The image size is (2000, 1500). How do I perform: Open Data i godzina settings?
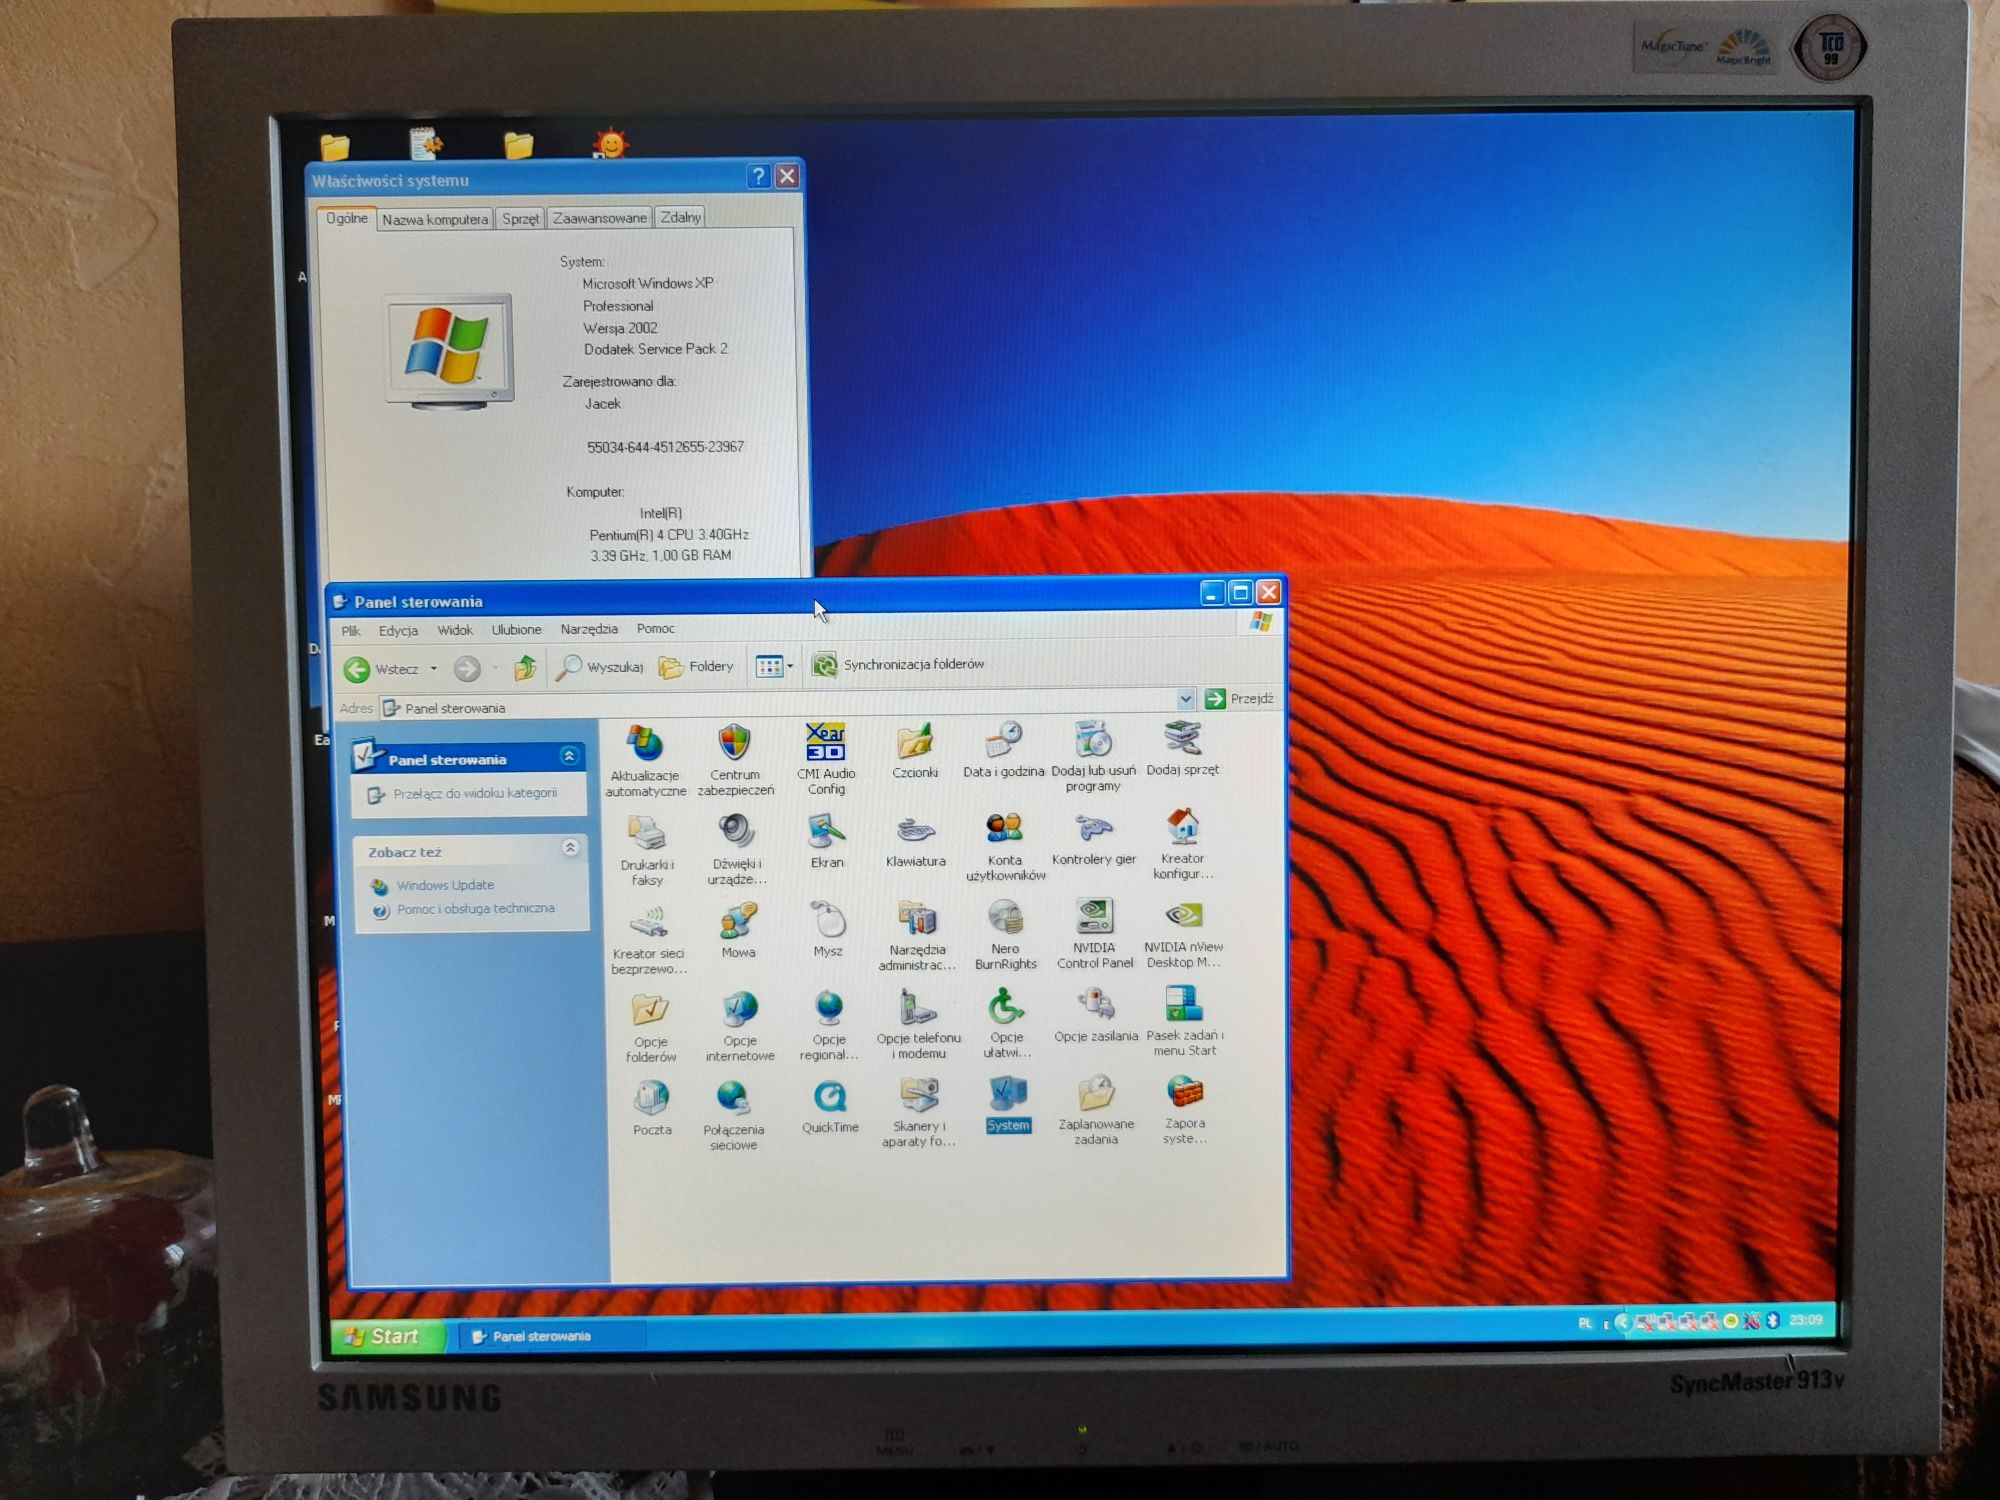[1003, 750]
